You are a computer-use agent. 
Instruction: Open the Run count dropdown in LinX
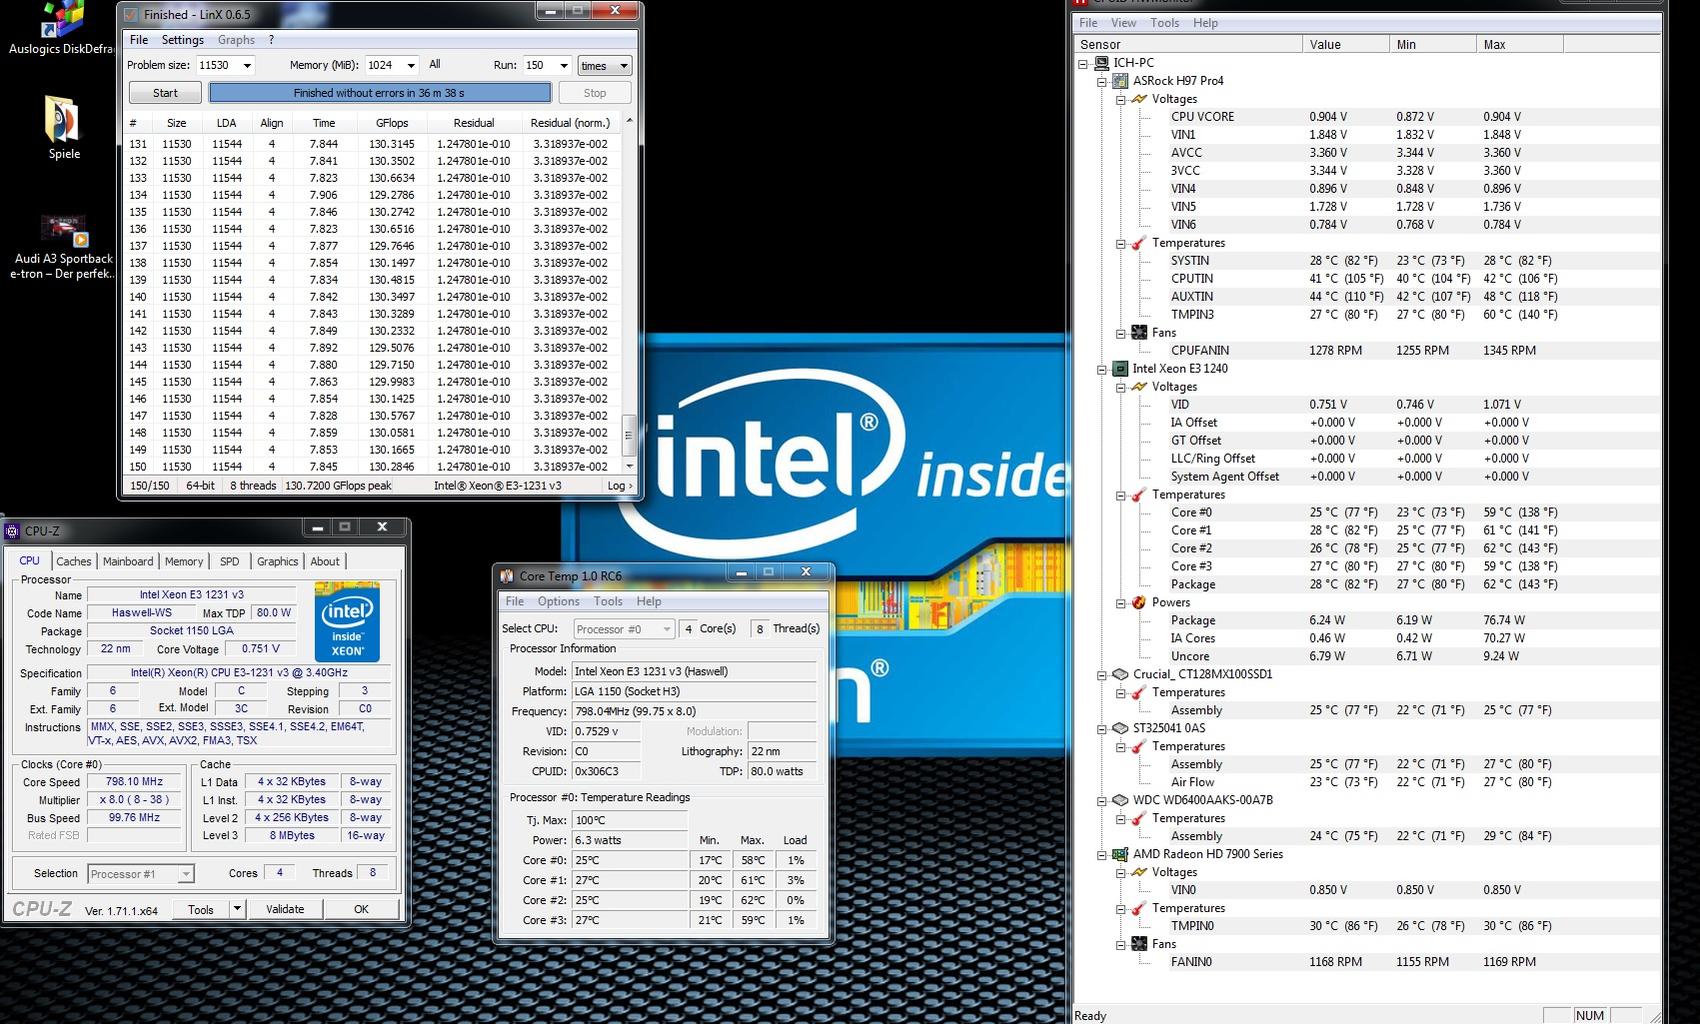point(563,66)
